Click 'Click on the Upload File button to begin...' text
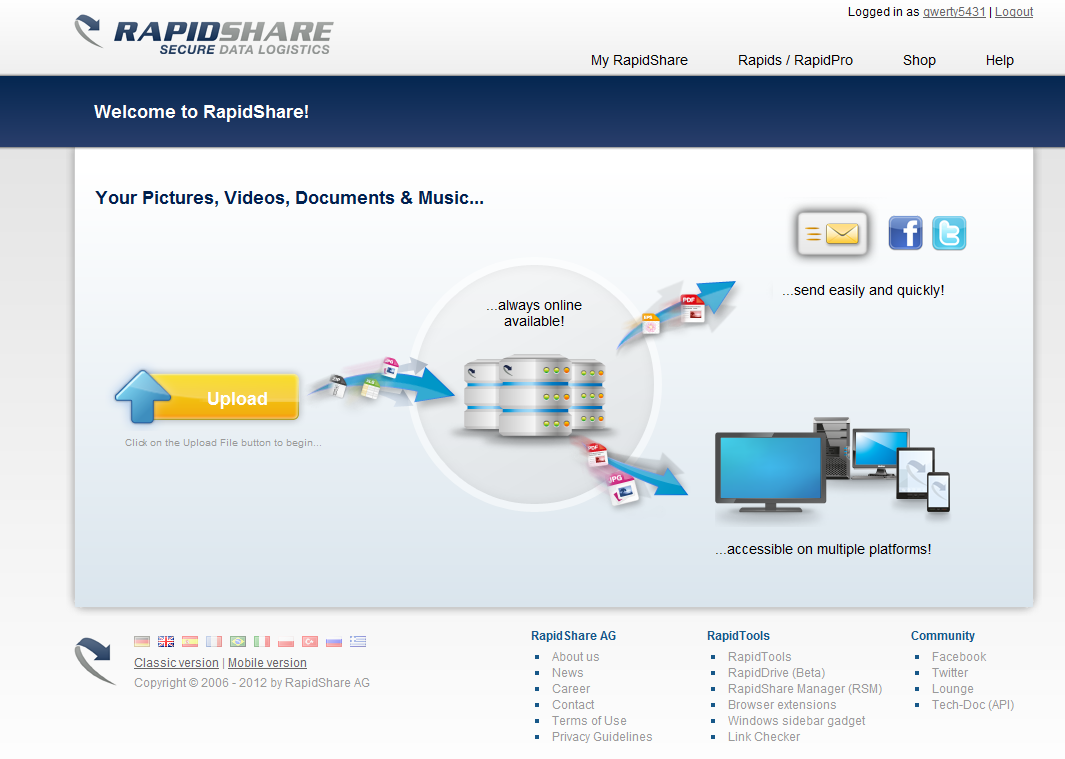Viewport: 1065px width, 759px height. coord(223,442)
